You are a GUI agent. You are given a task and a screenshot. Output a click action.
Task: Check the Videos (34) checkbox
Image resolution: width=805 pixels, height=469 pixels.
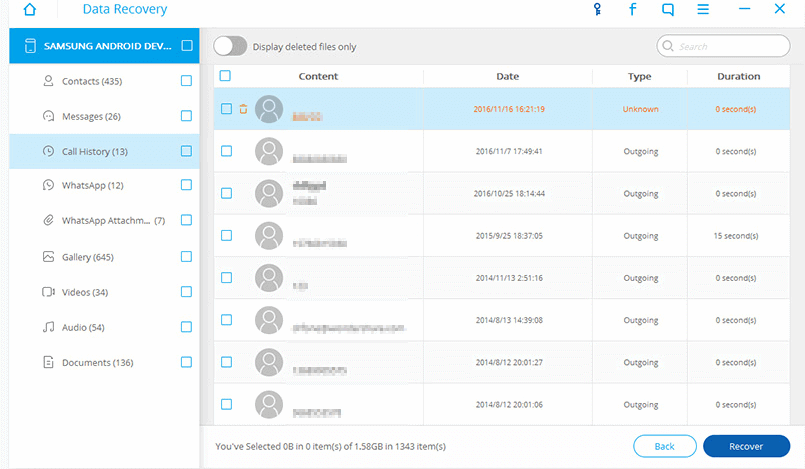point(186,292)
